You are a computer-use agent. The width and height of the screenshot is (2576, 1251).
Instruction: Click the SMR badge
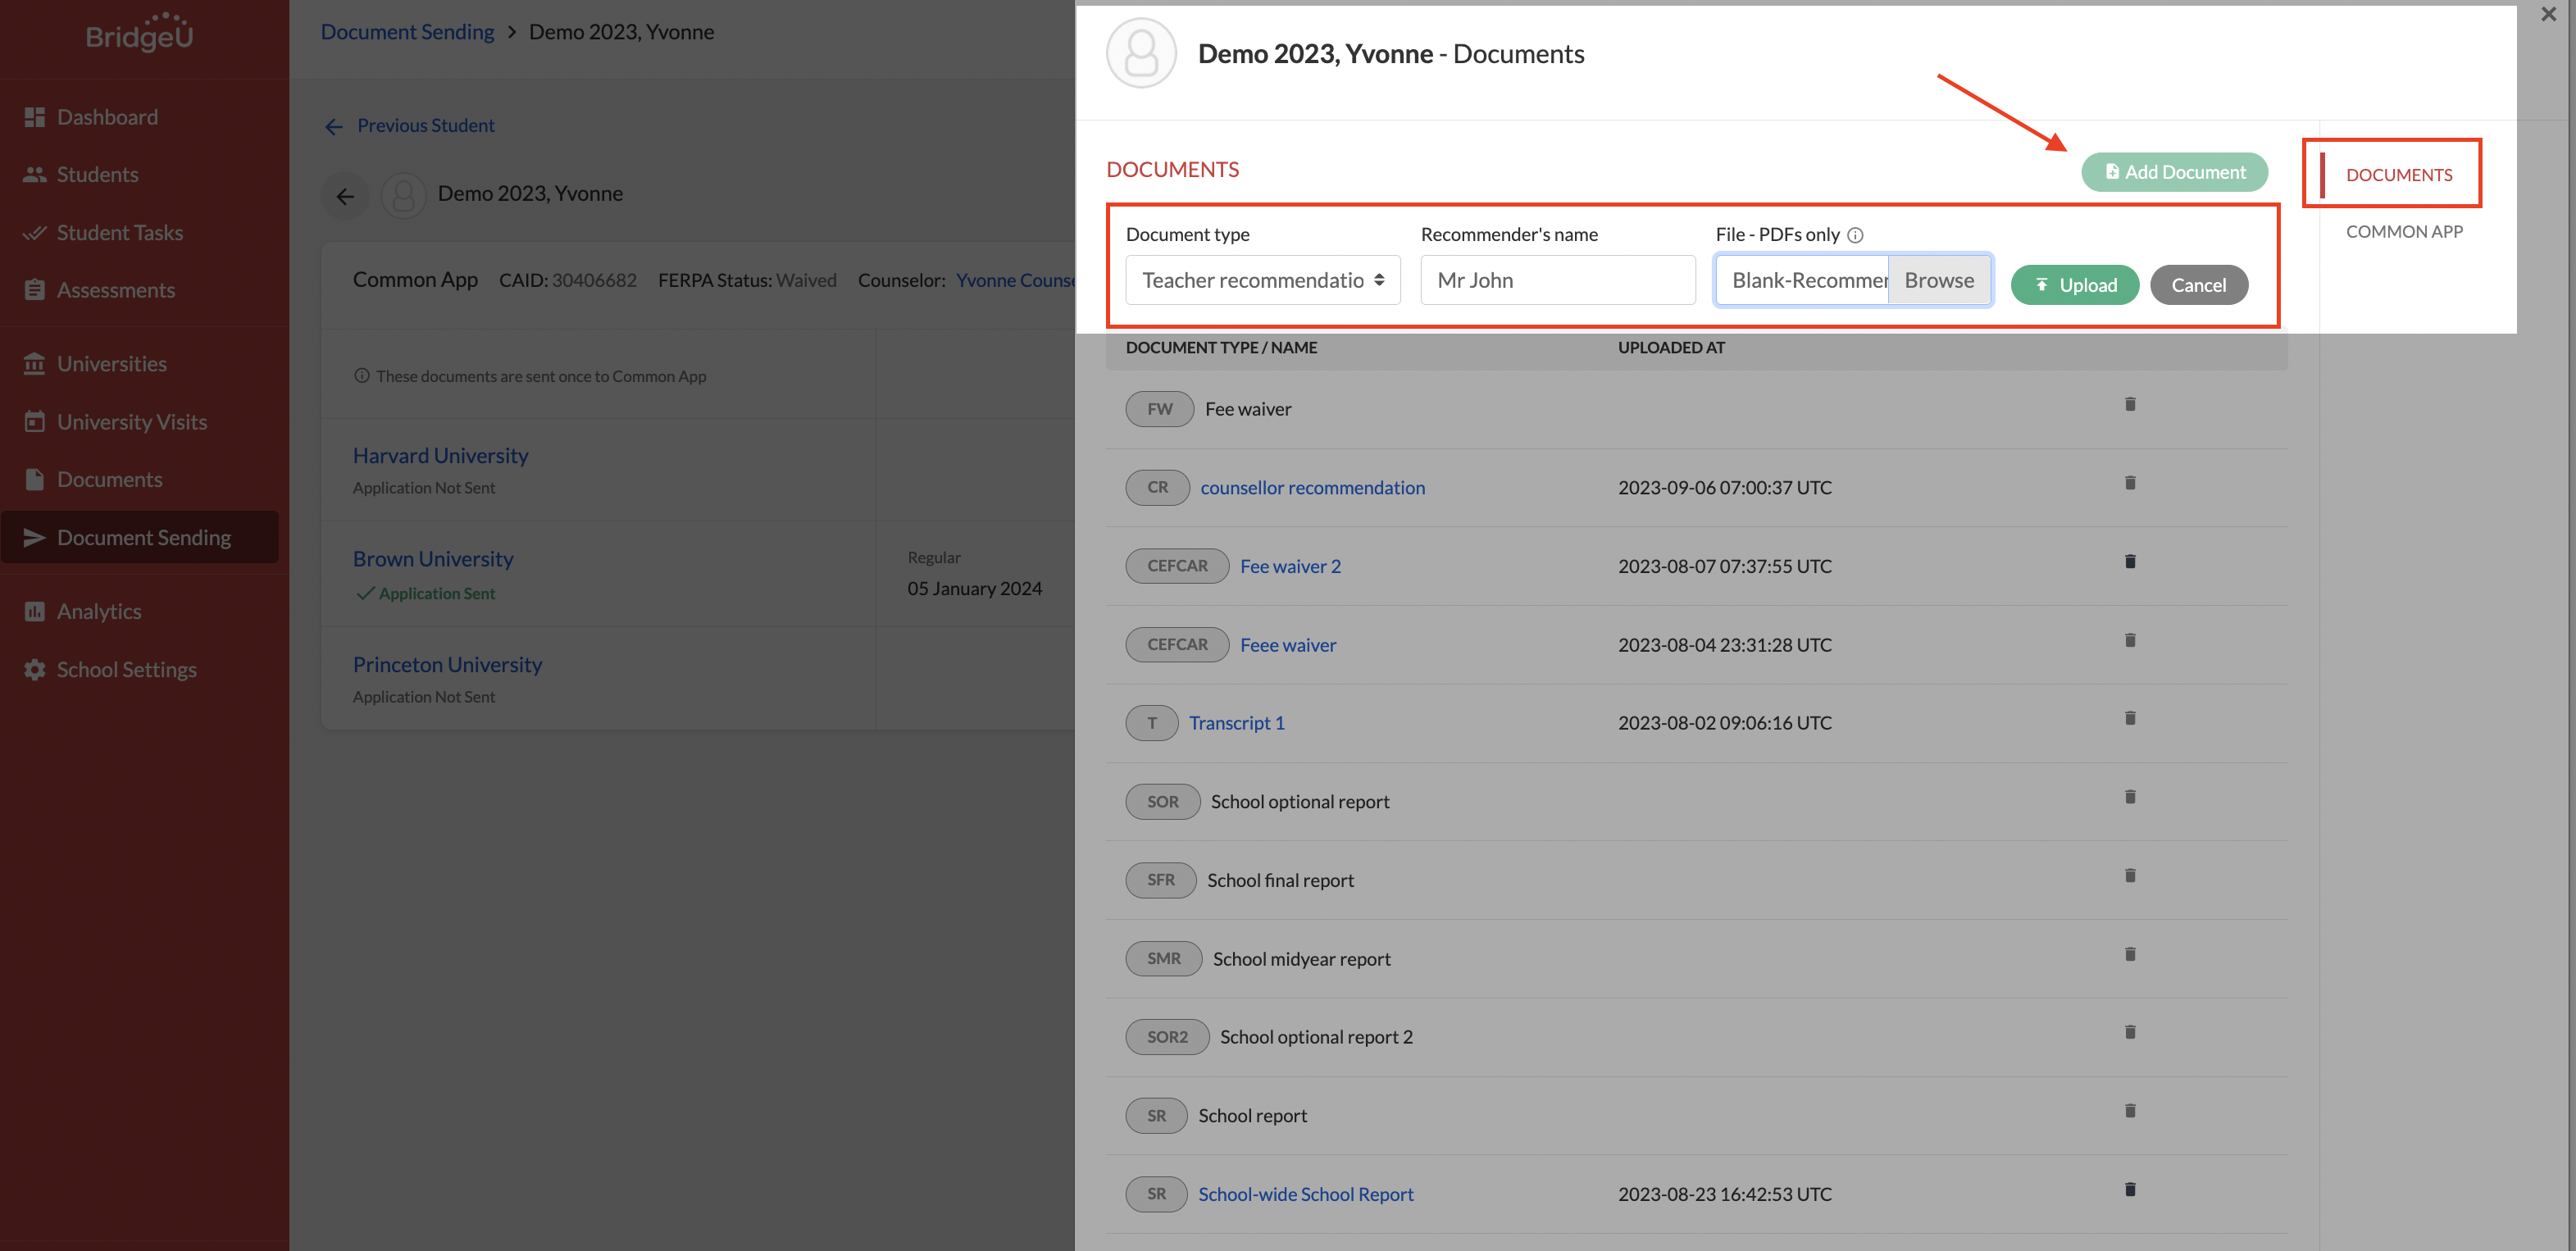(1163, 959)
